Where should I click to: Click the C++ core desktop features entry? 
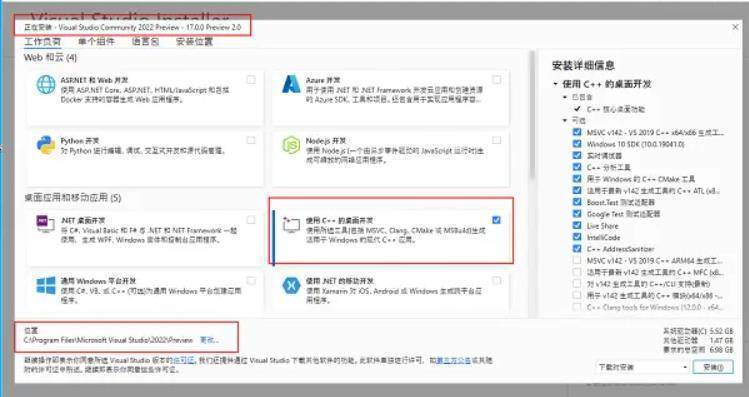click(x=616, y=109)
